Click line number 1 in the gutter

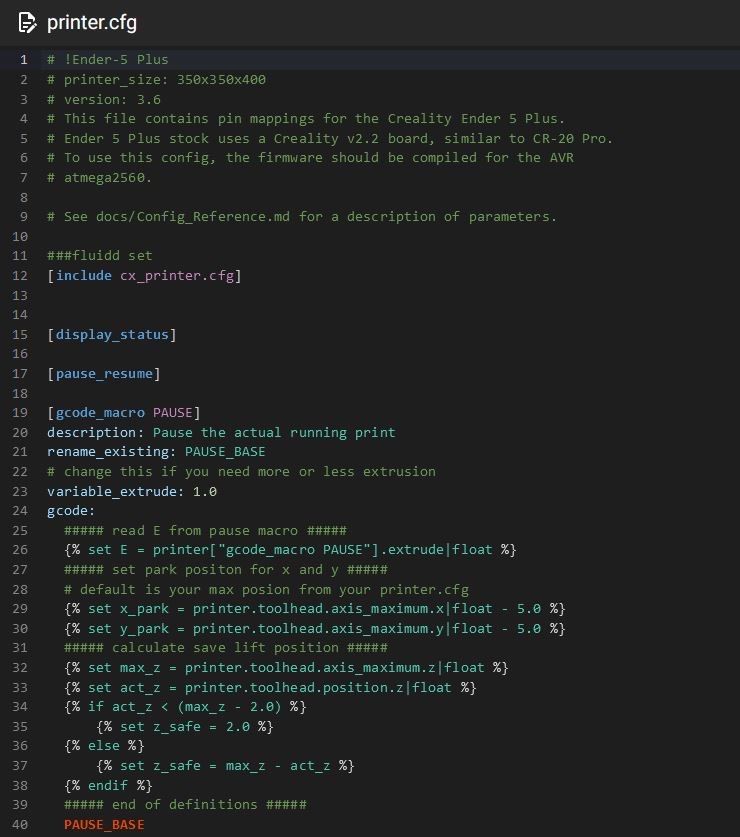coord(23,60)
